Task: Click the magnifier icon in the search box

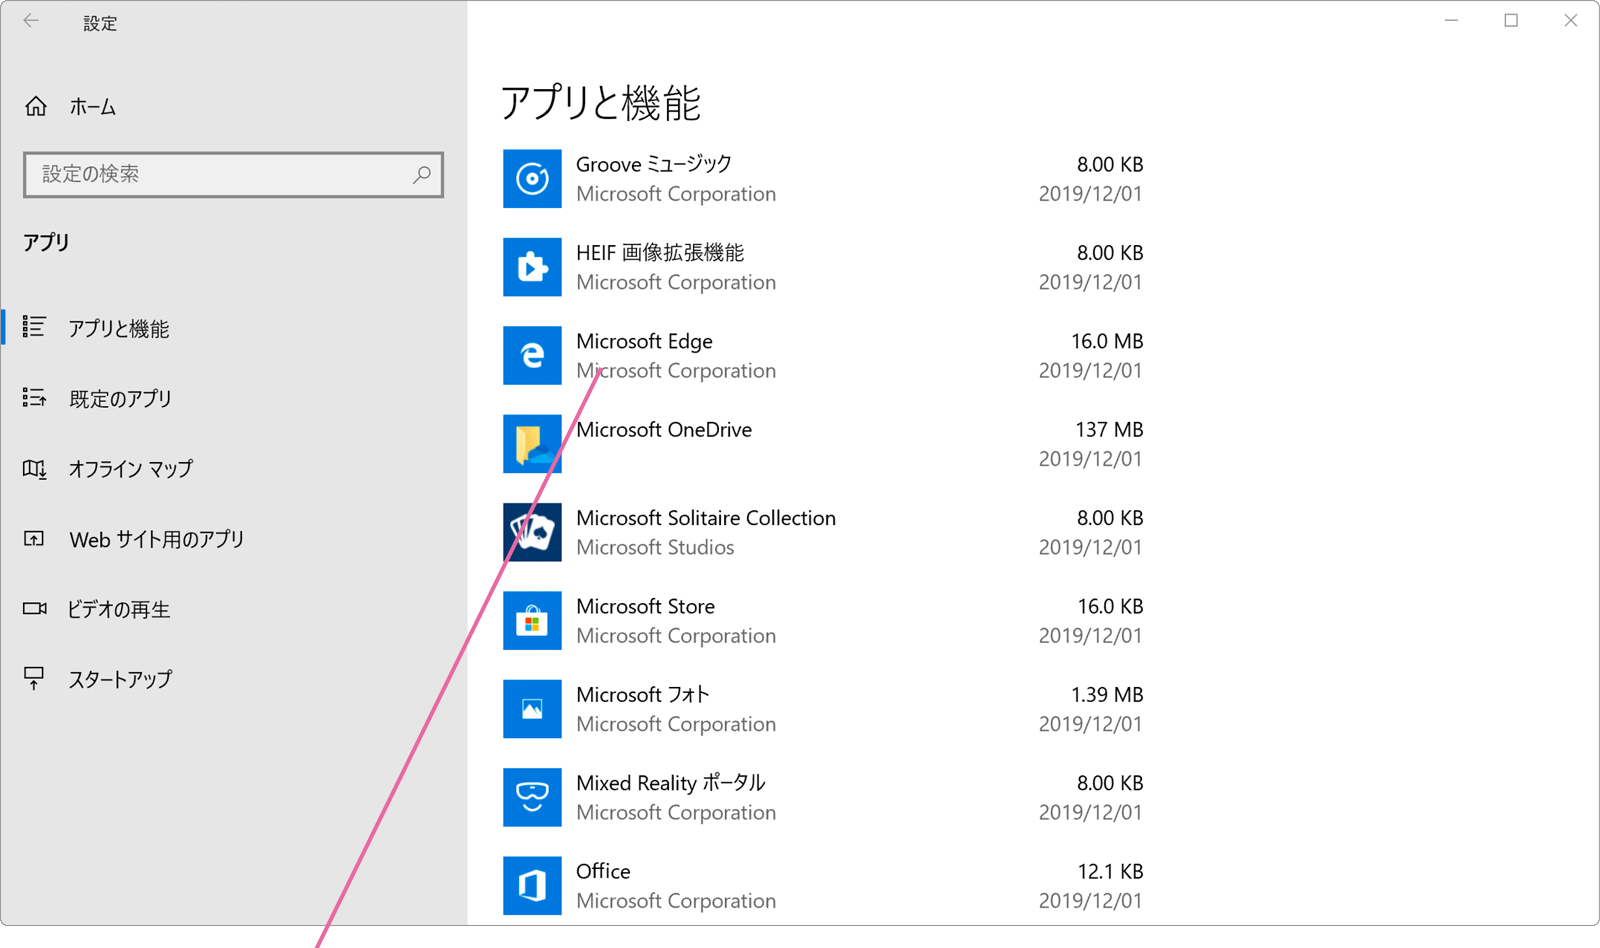Action: [422, 175]
